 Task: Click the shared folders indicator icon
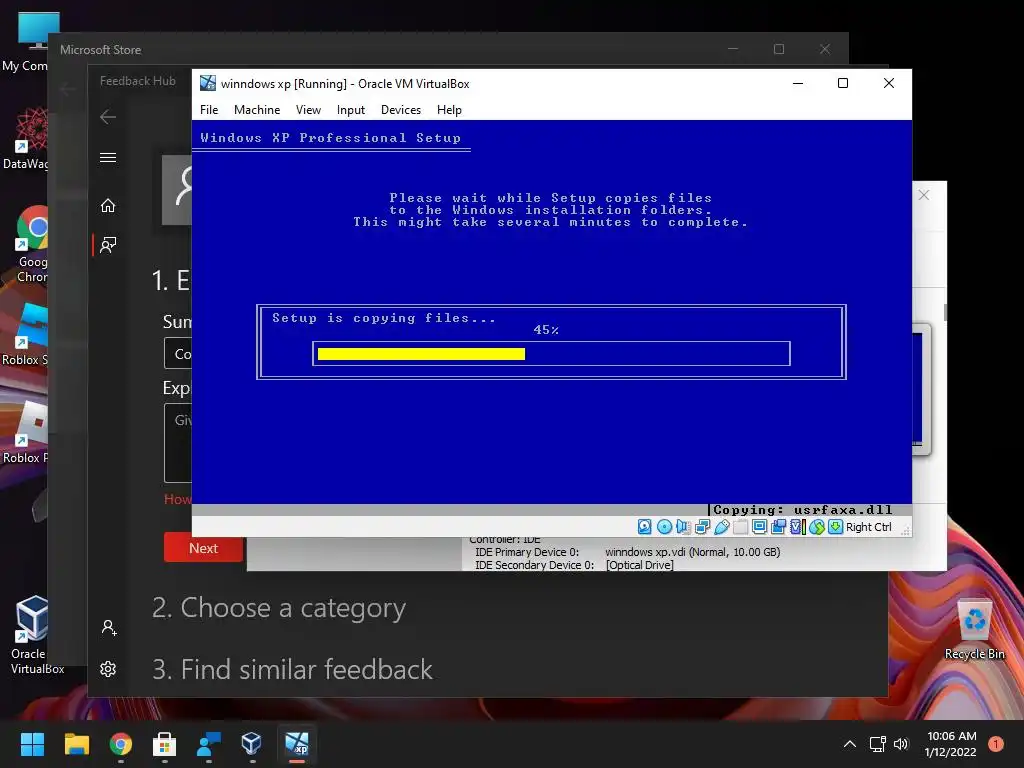pyautogui.click(x=741, y=526)
